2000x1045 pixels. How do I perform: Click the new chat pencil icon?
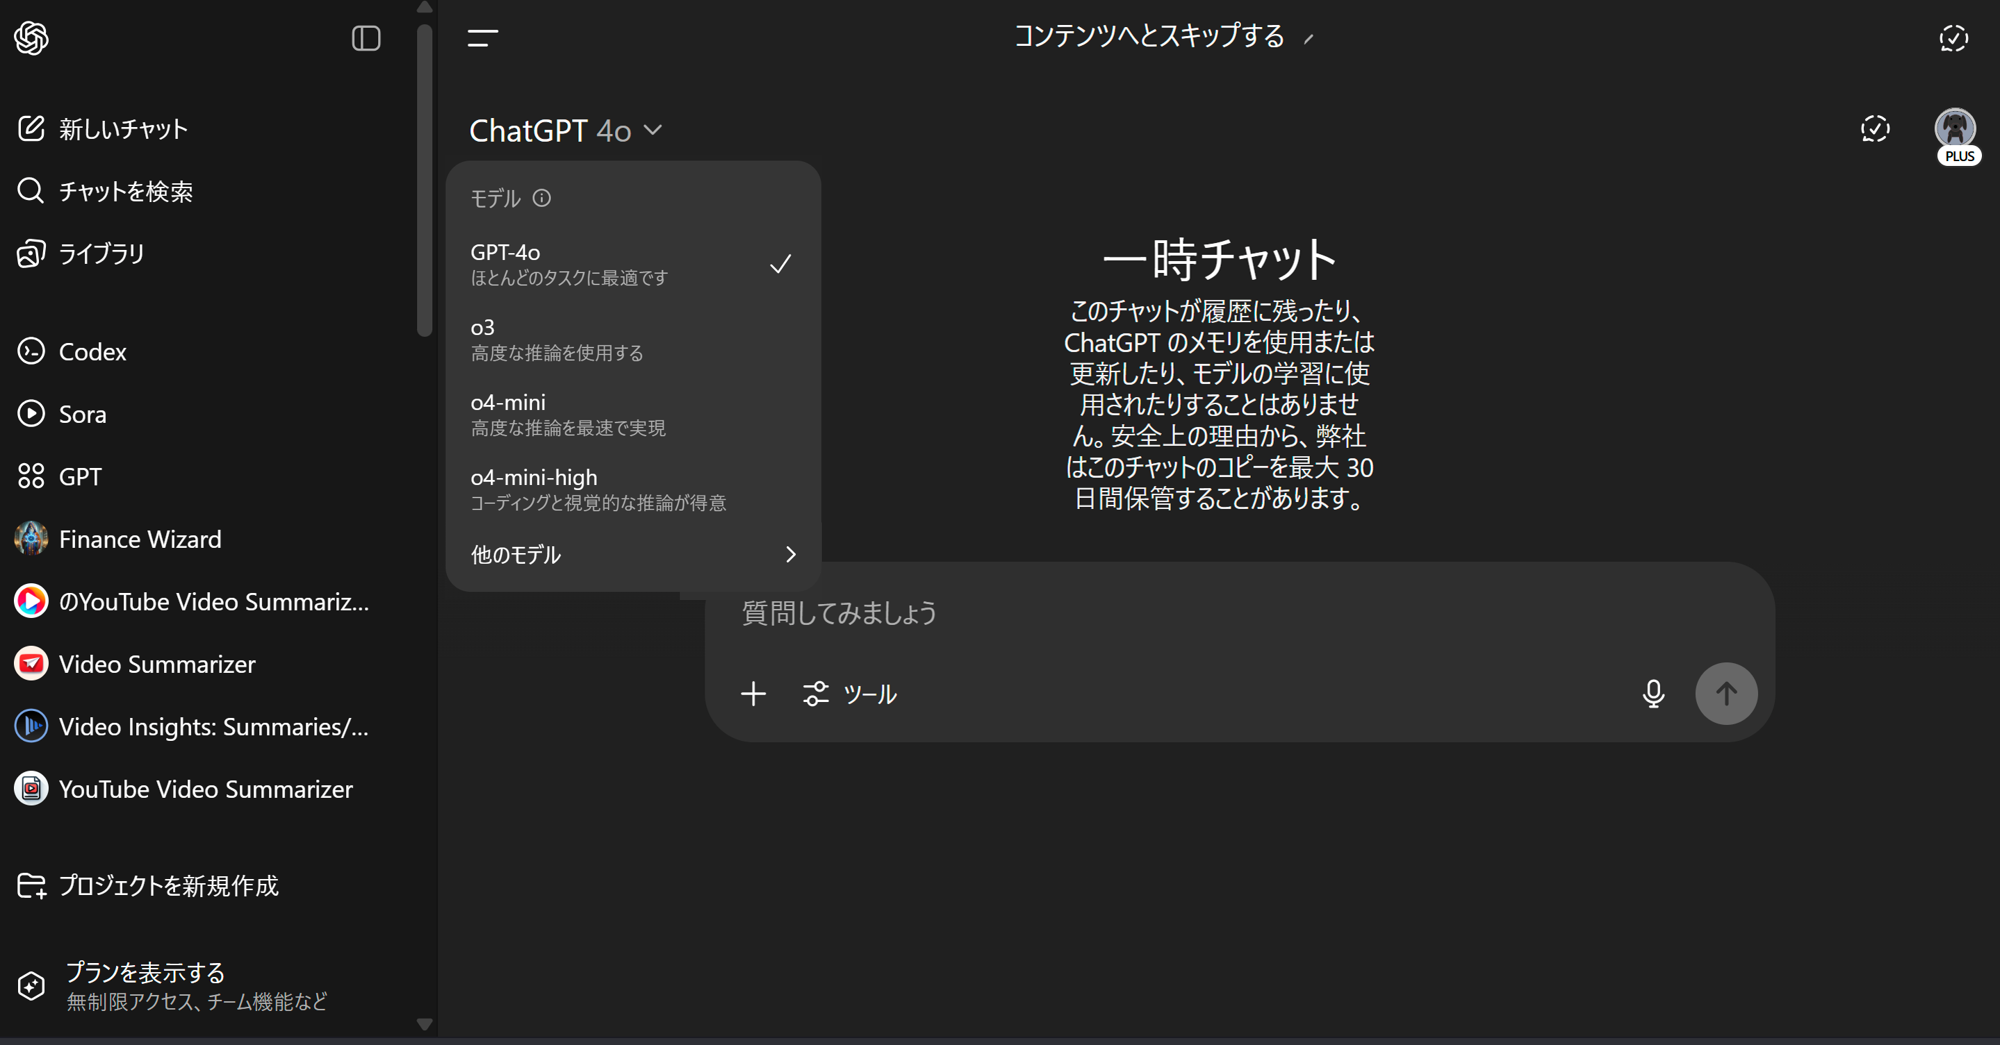pos(31,128)
